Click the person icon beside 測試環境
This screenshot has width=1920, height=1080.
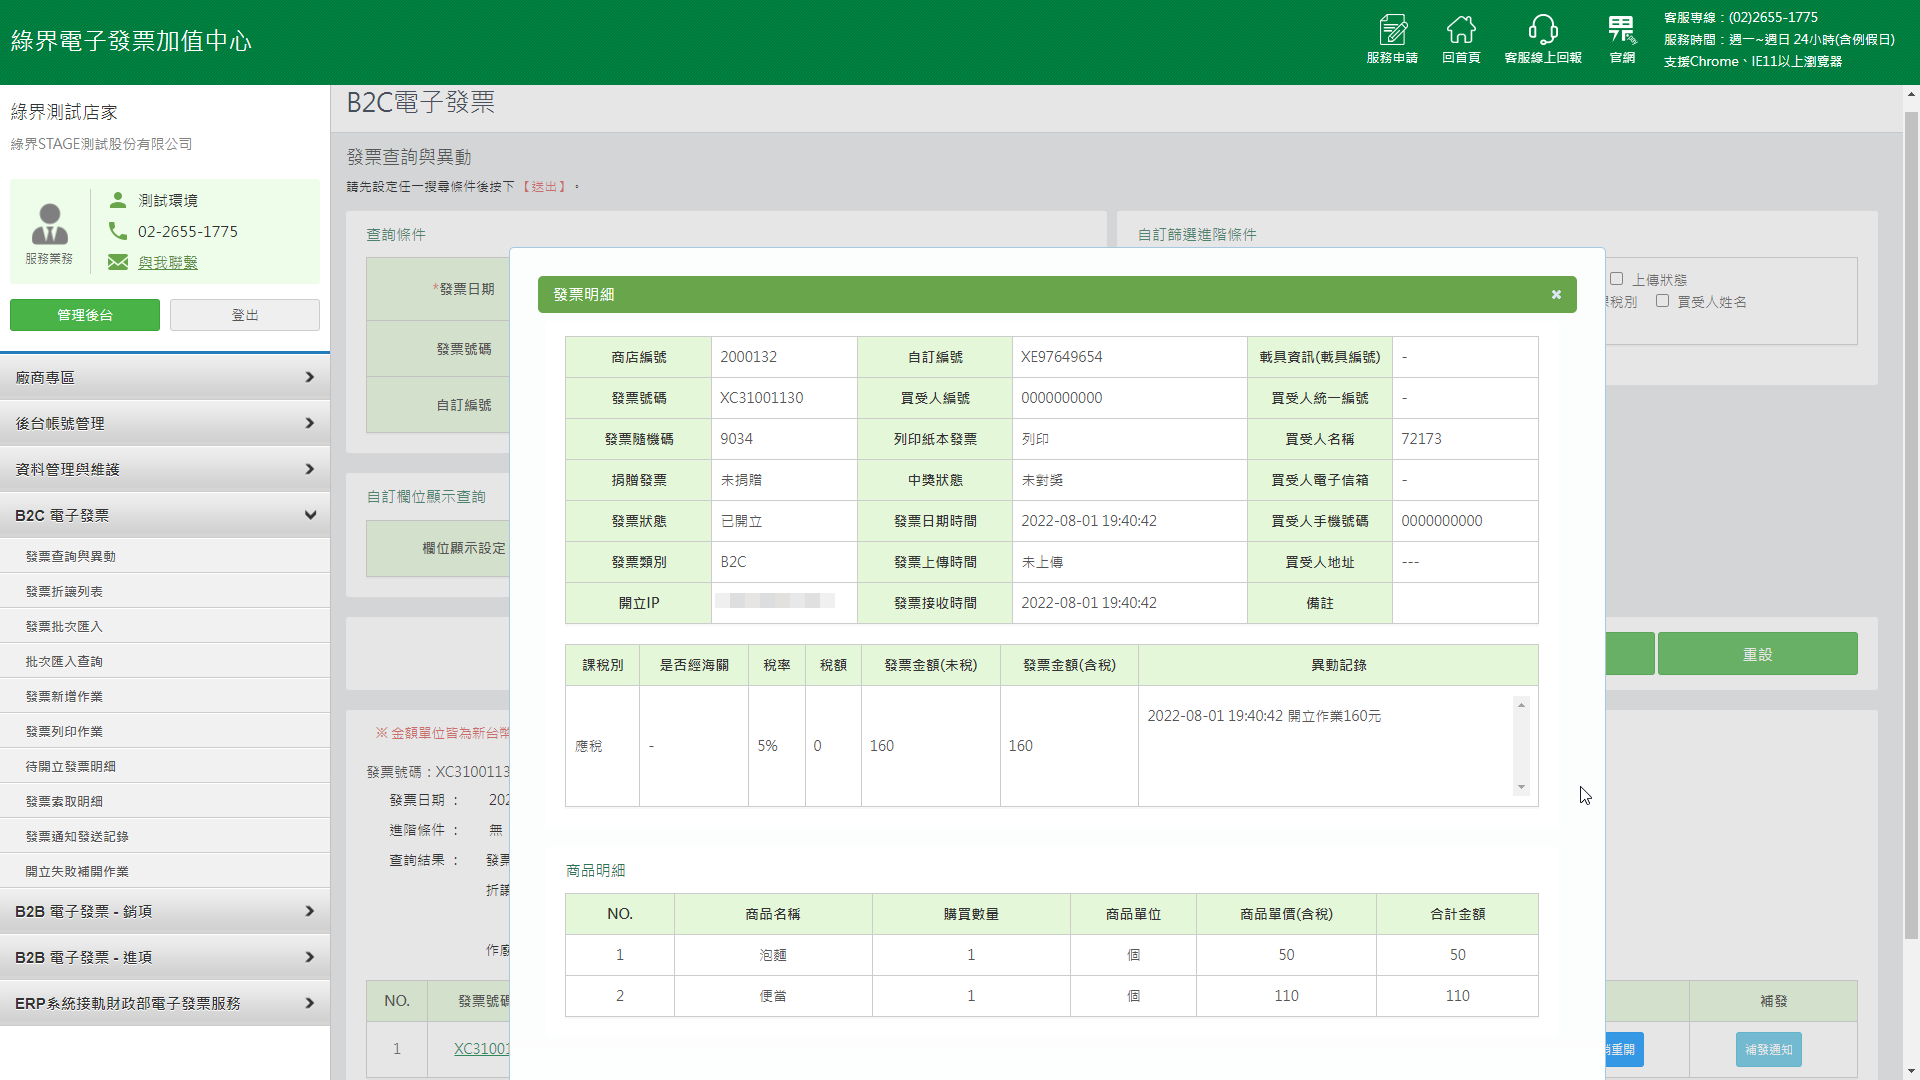click(118, 200)
